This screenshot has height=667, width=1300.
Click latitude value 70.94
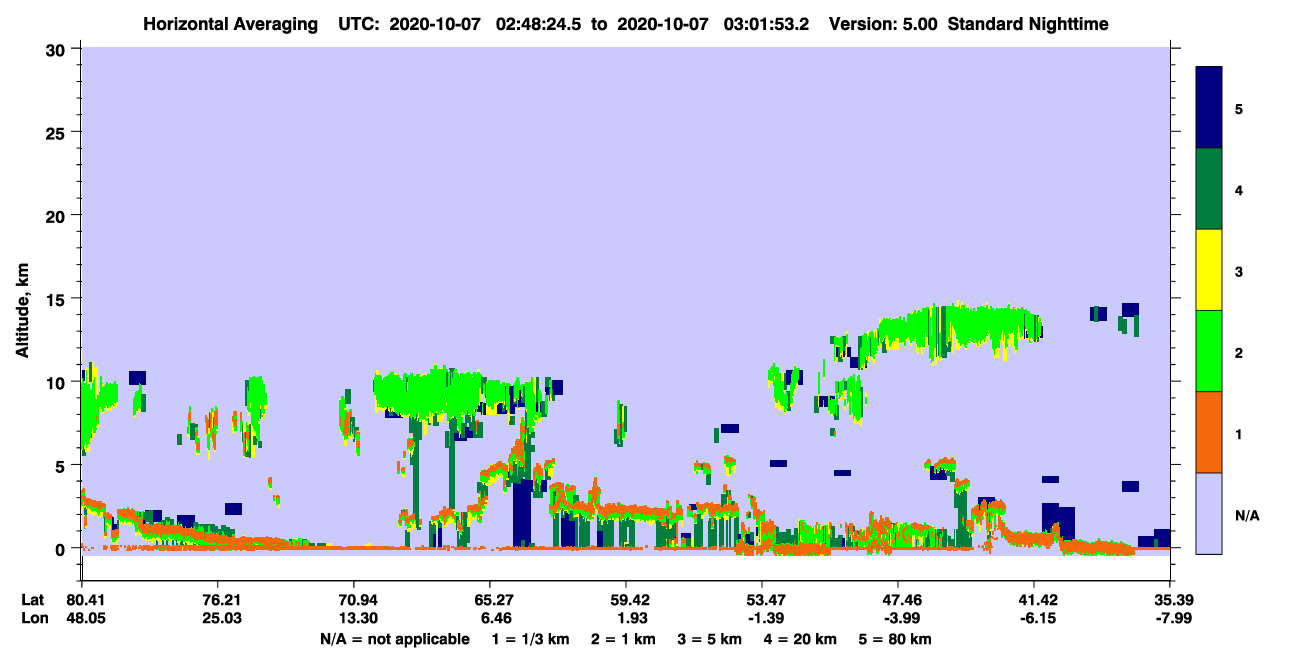pos(353,600)
